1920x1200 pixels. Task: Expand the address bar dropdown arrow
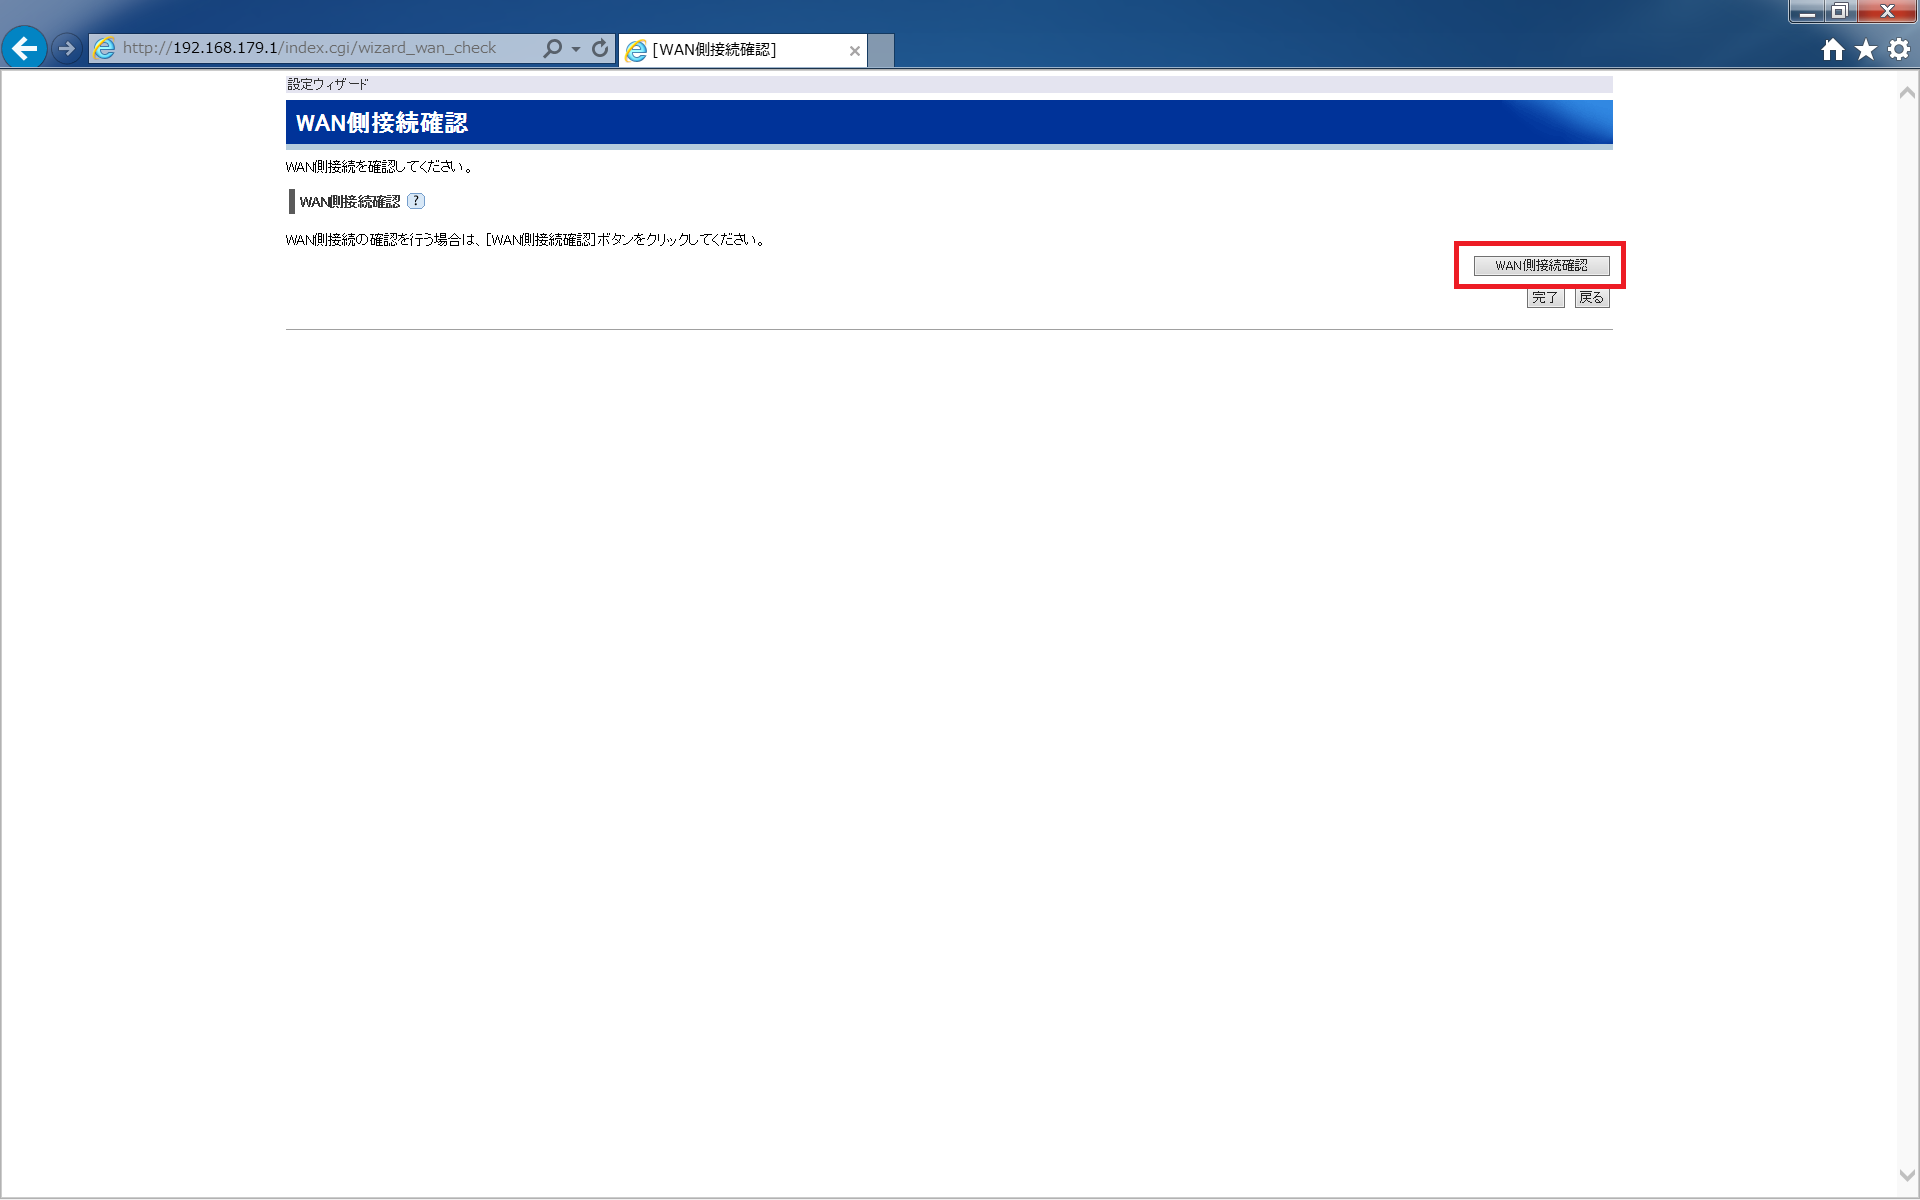coord(576,49)
